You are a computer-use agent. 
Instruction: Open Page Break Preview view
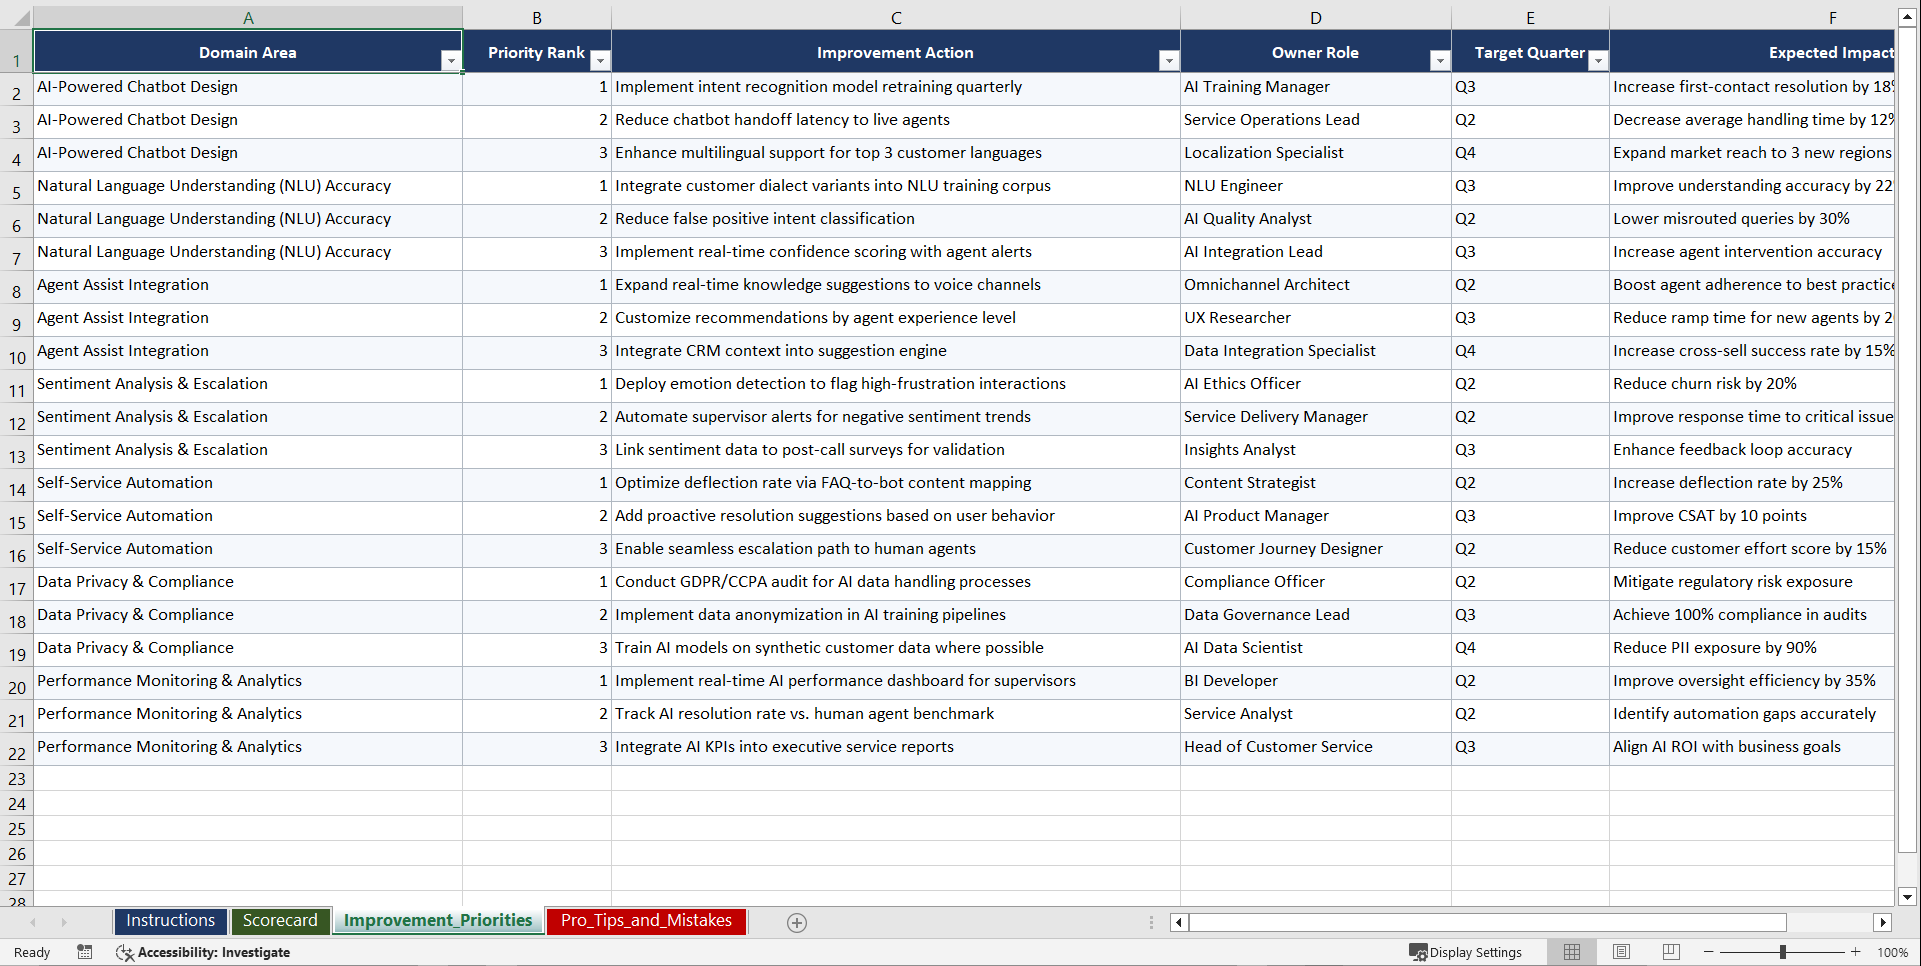point(1671,951)
